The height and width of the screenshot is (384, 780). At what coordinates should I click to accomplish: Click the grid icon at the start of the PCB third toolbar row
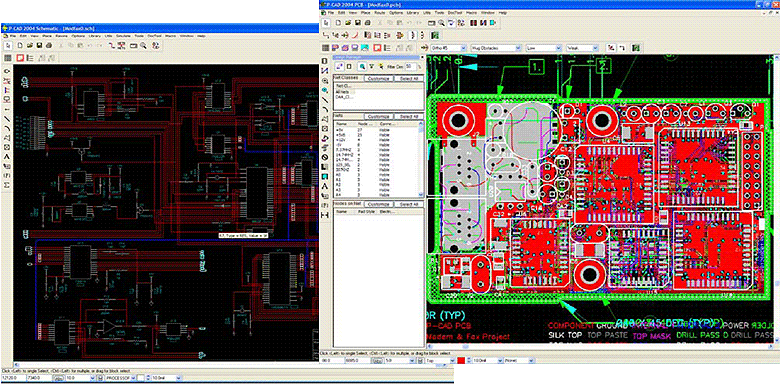tap(325, 48)
